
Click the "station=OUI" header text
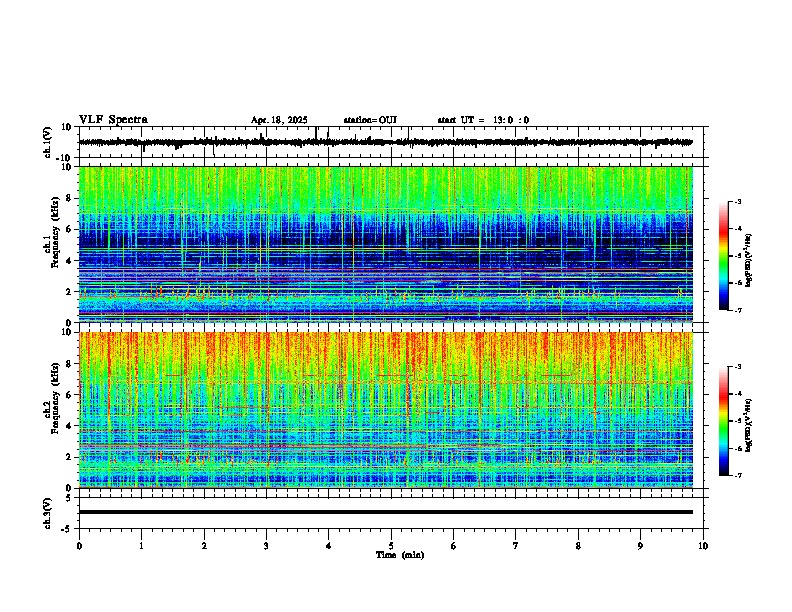click(x=370, y=120)
